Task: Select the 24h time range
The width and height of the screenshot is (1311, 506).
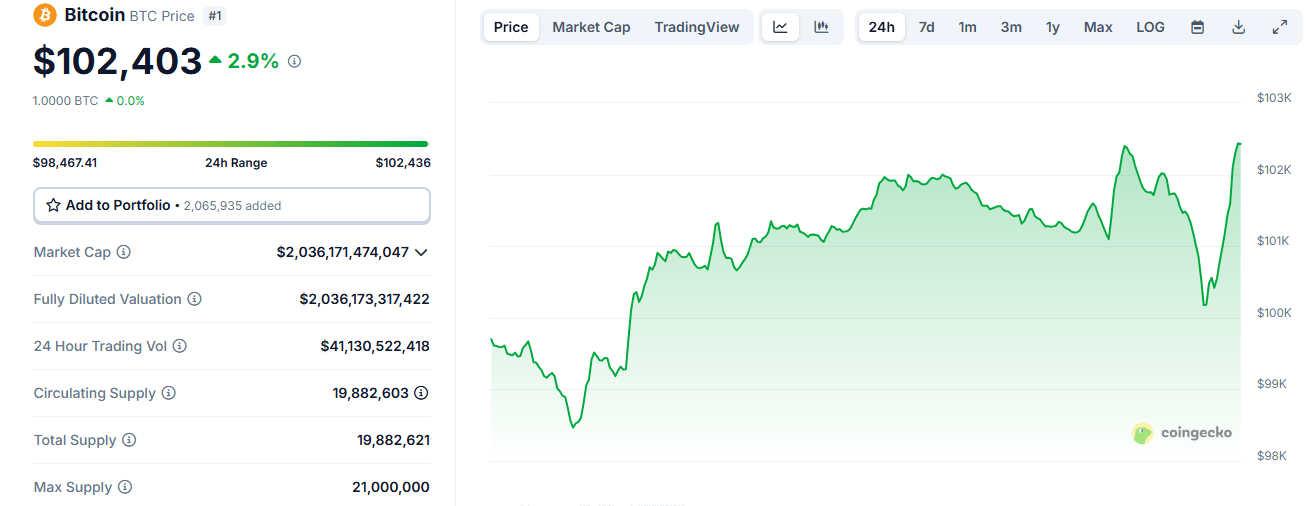Action: [881, 27]
